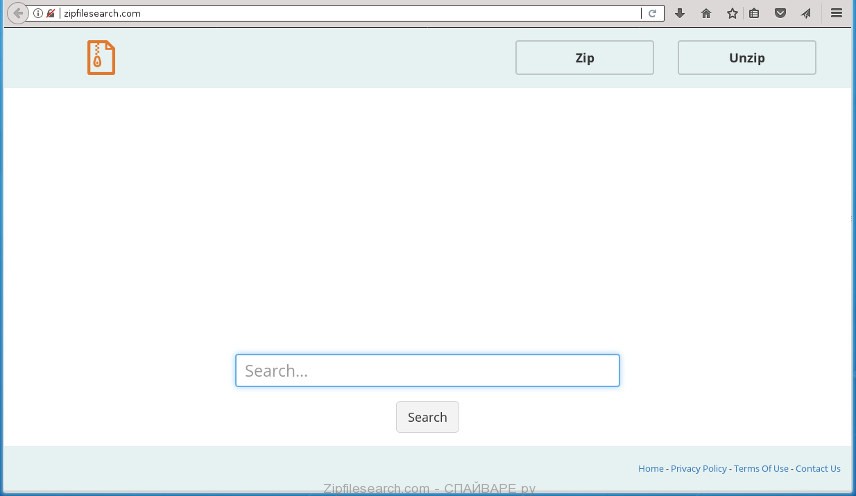Open the downloads arrow icon
The width and height of the screenshot is (856, 496).
(680, 13)
